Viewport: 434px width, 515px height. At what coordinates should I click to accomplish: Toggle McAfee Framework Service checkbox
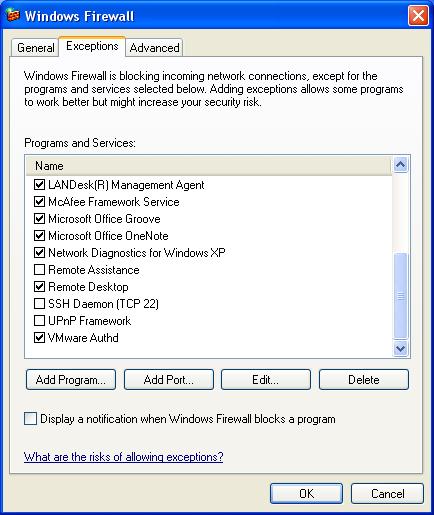(39, 201)
